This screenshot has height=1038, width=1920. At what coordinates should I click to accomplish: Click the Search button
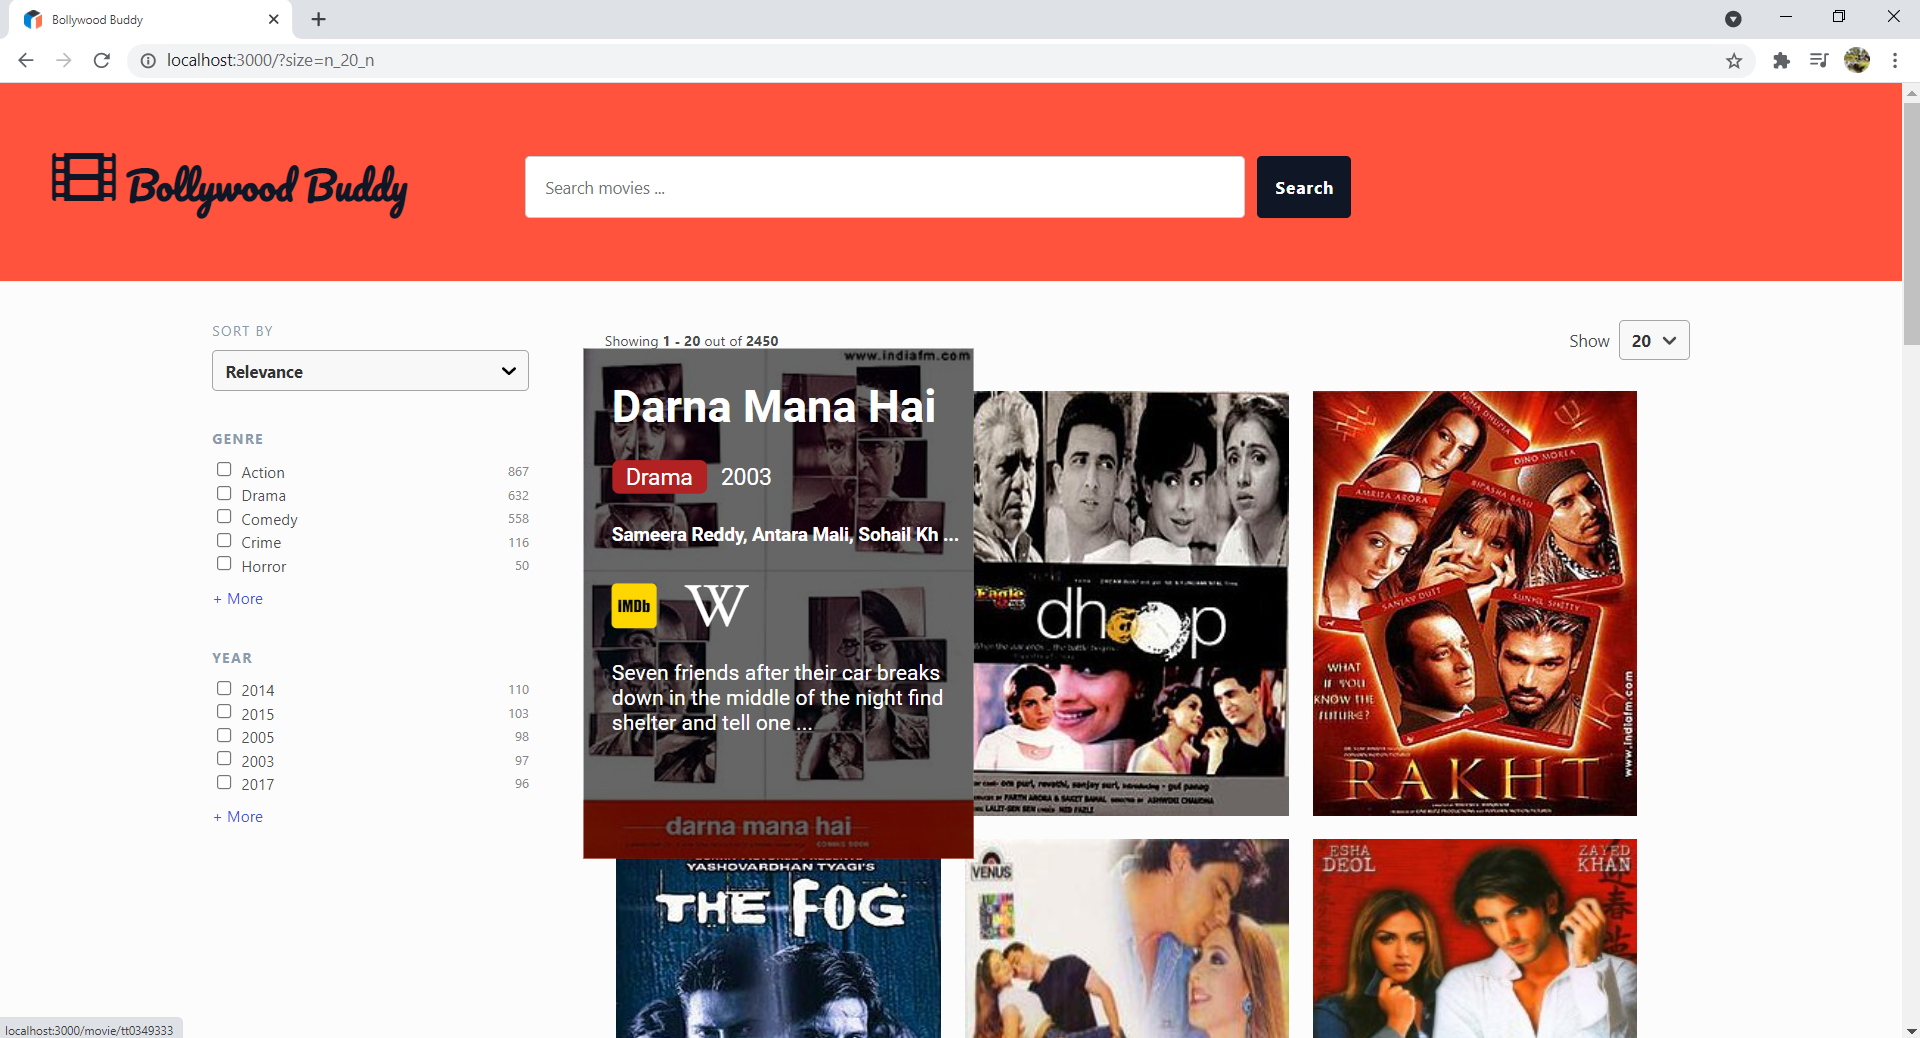[x=1303, y=187]
